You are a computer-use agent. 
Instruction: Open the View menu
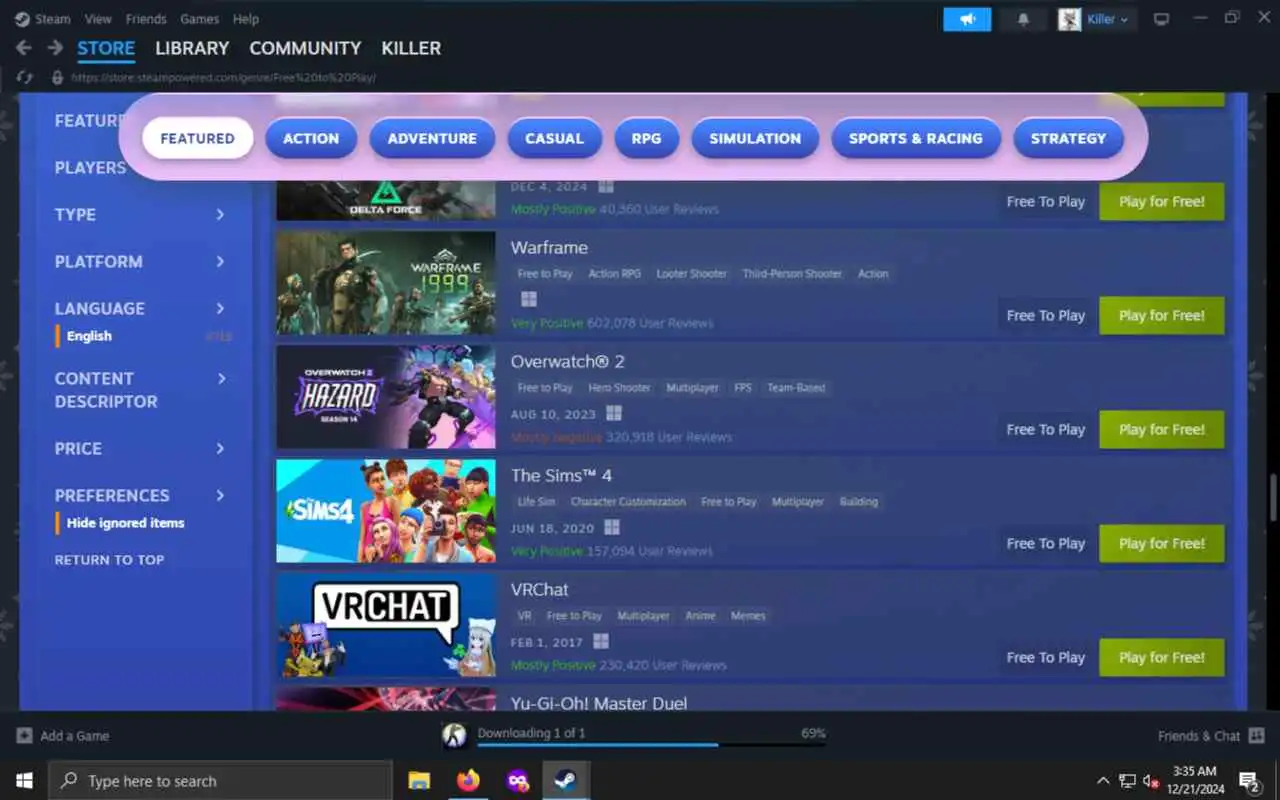98,19
